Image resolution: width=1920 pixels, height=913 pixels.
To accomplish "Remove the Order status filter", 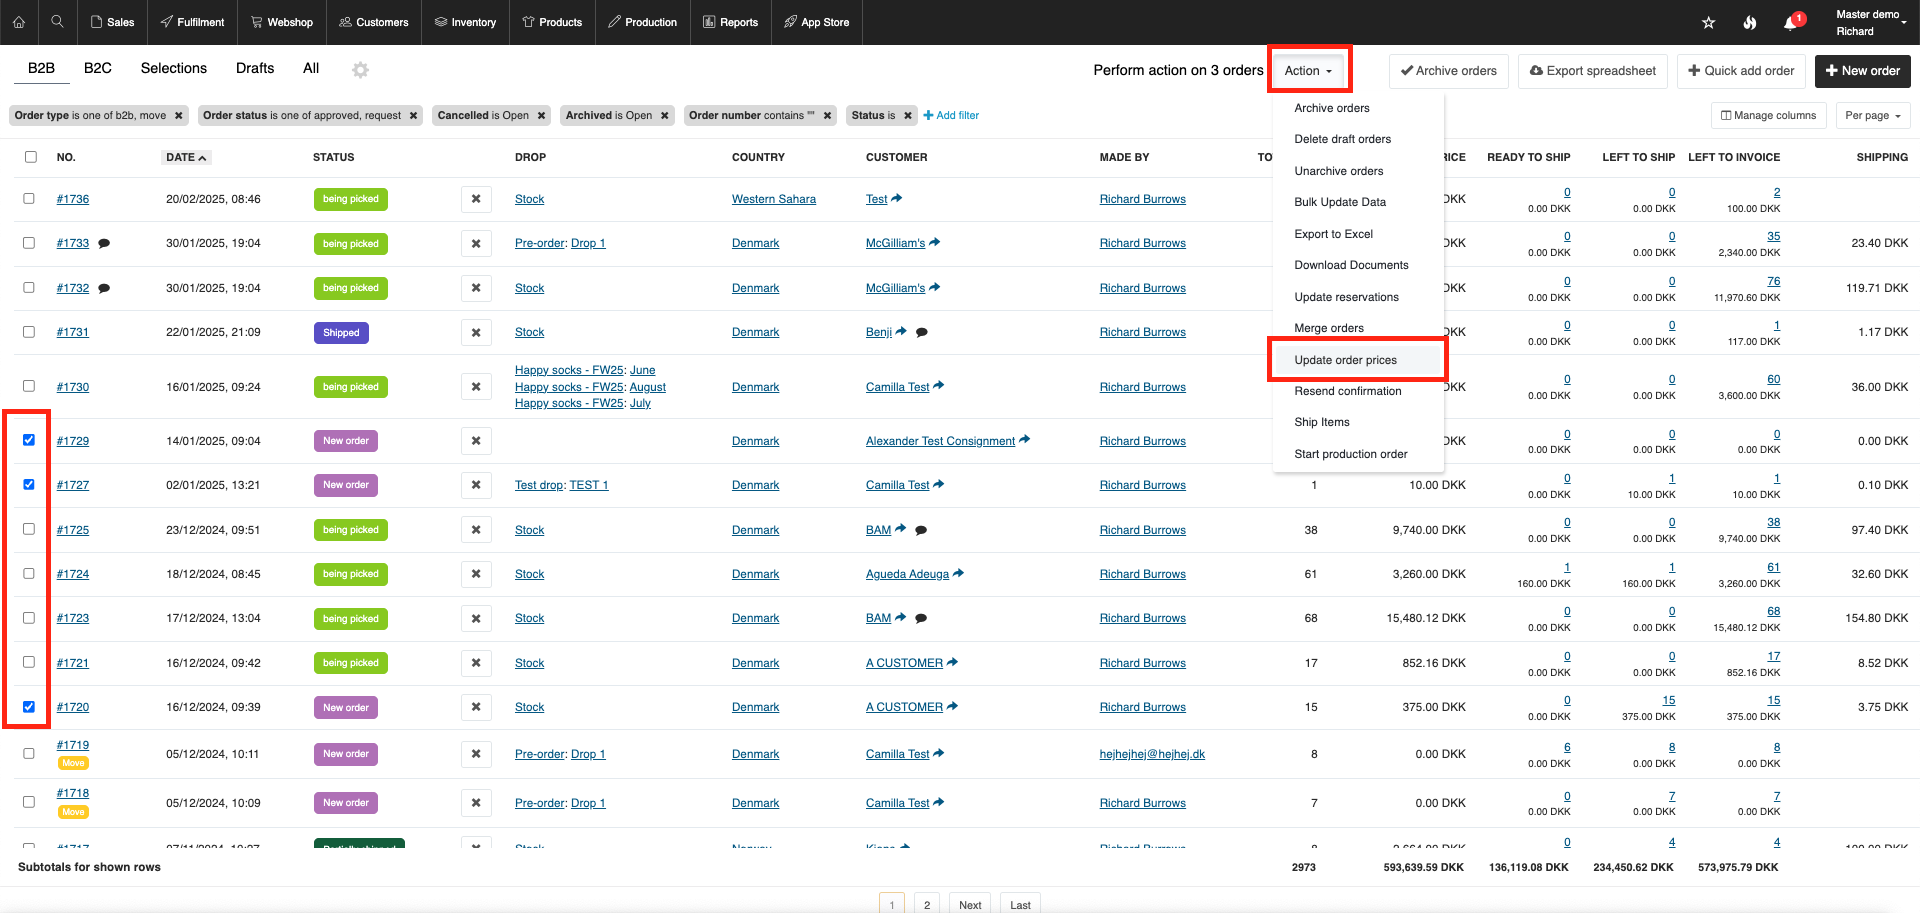I will 413,116.
